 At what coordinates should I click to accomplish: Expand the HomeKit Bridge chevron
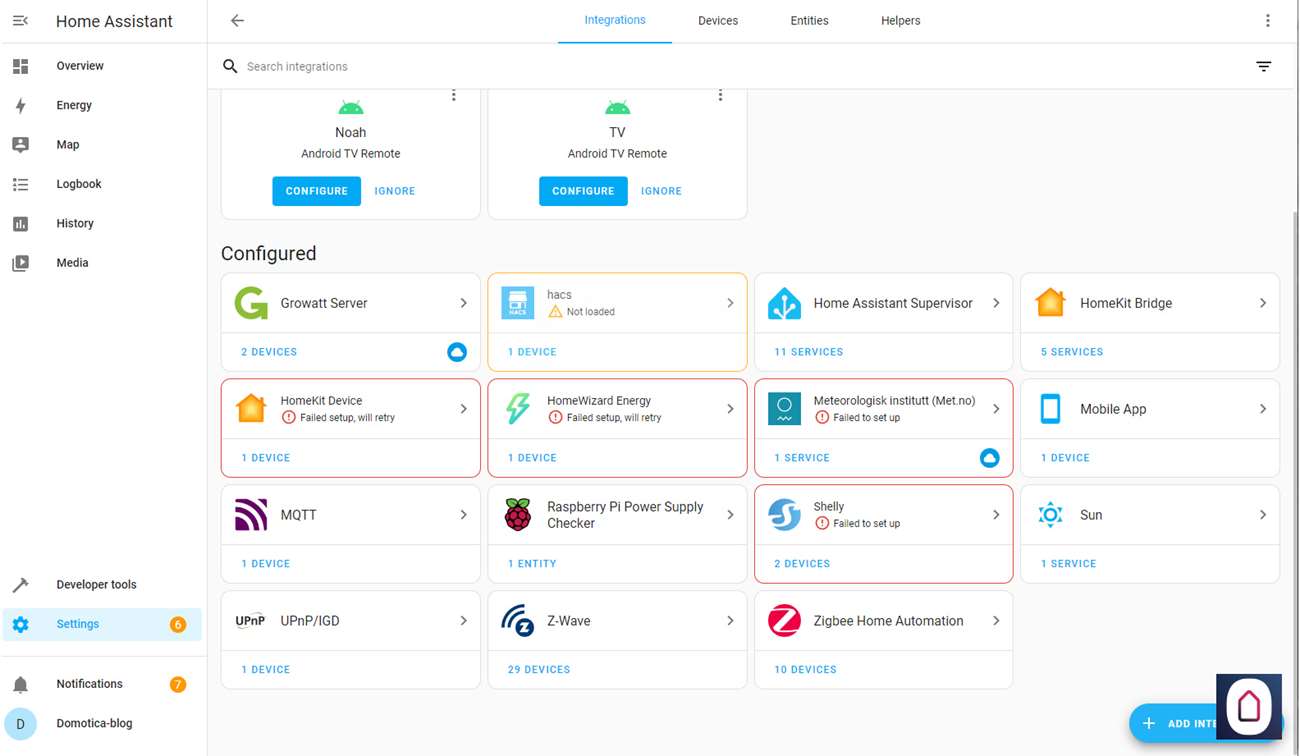(1262, 303)
